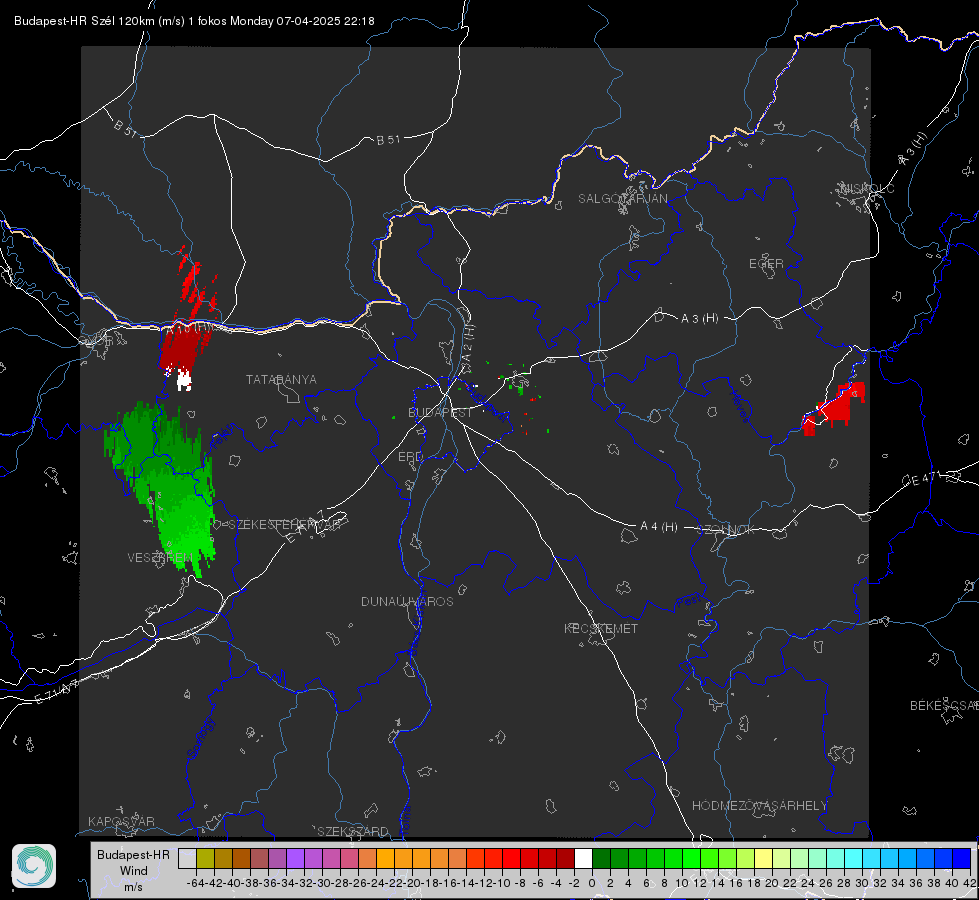The image size is (979, 900).
Task: Click the ÉRD town label
Action: (410, 457)
